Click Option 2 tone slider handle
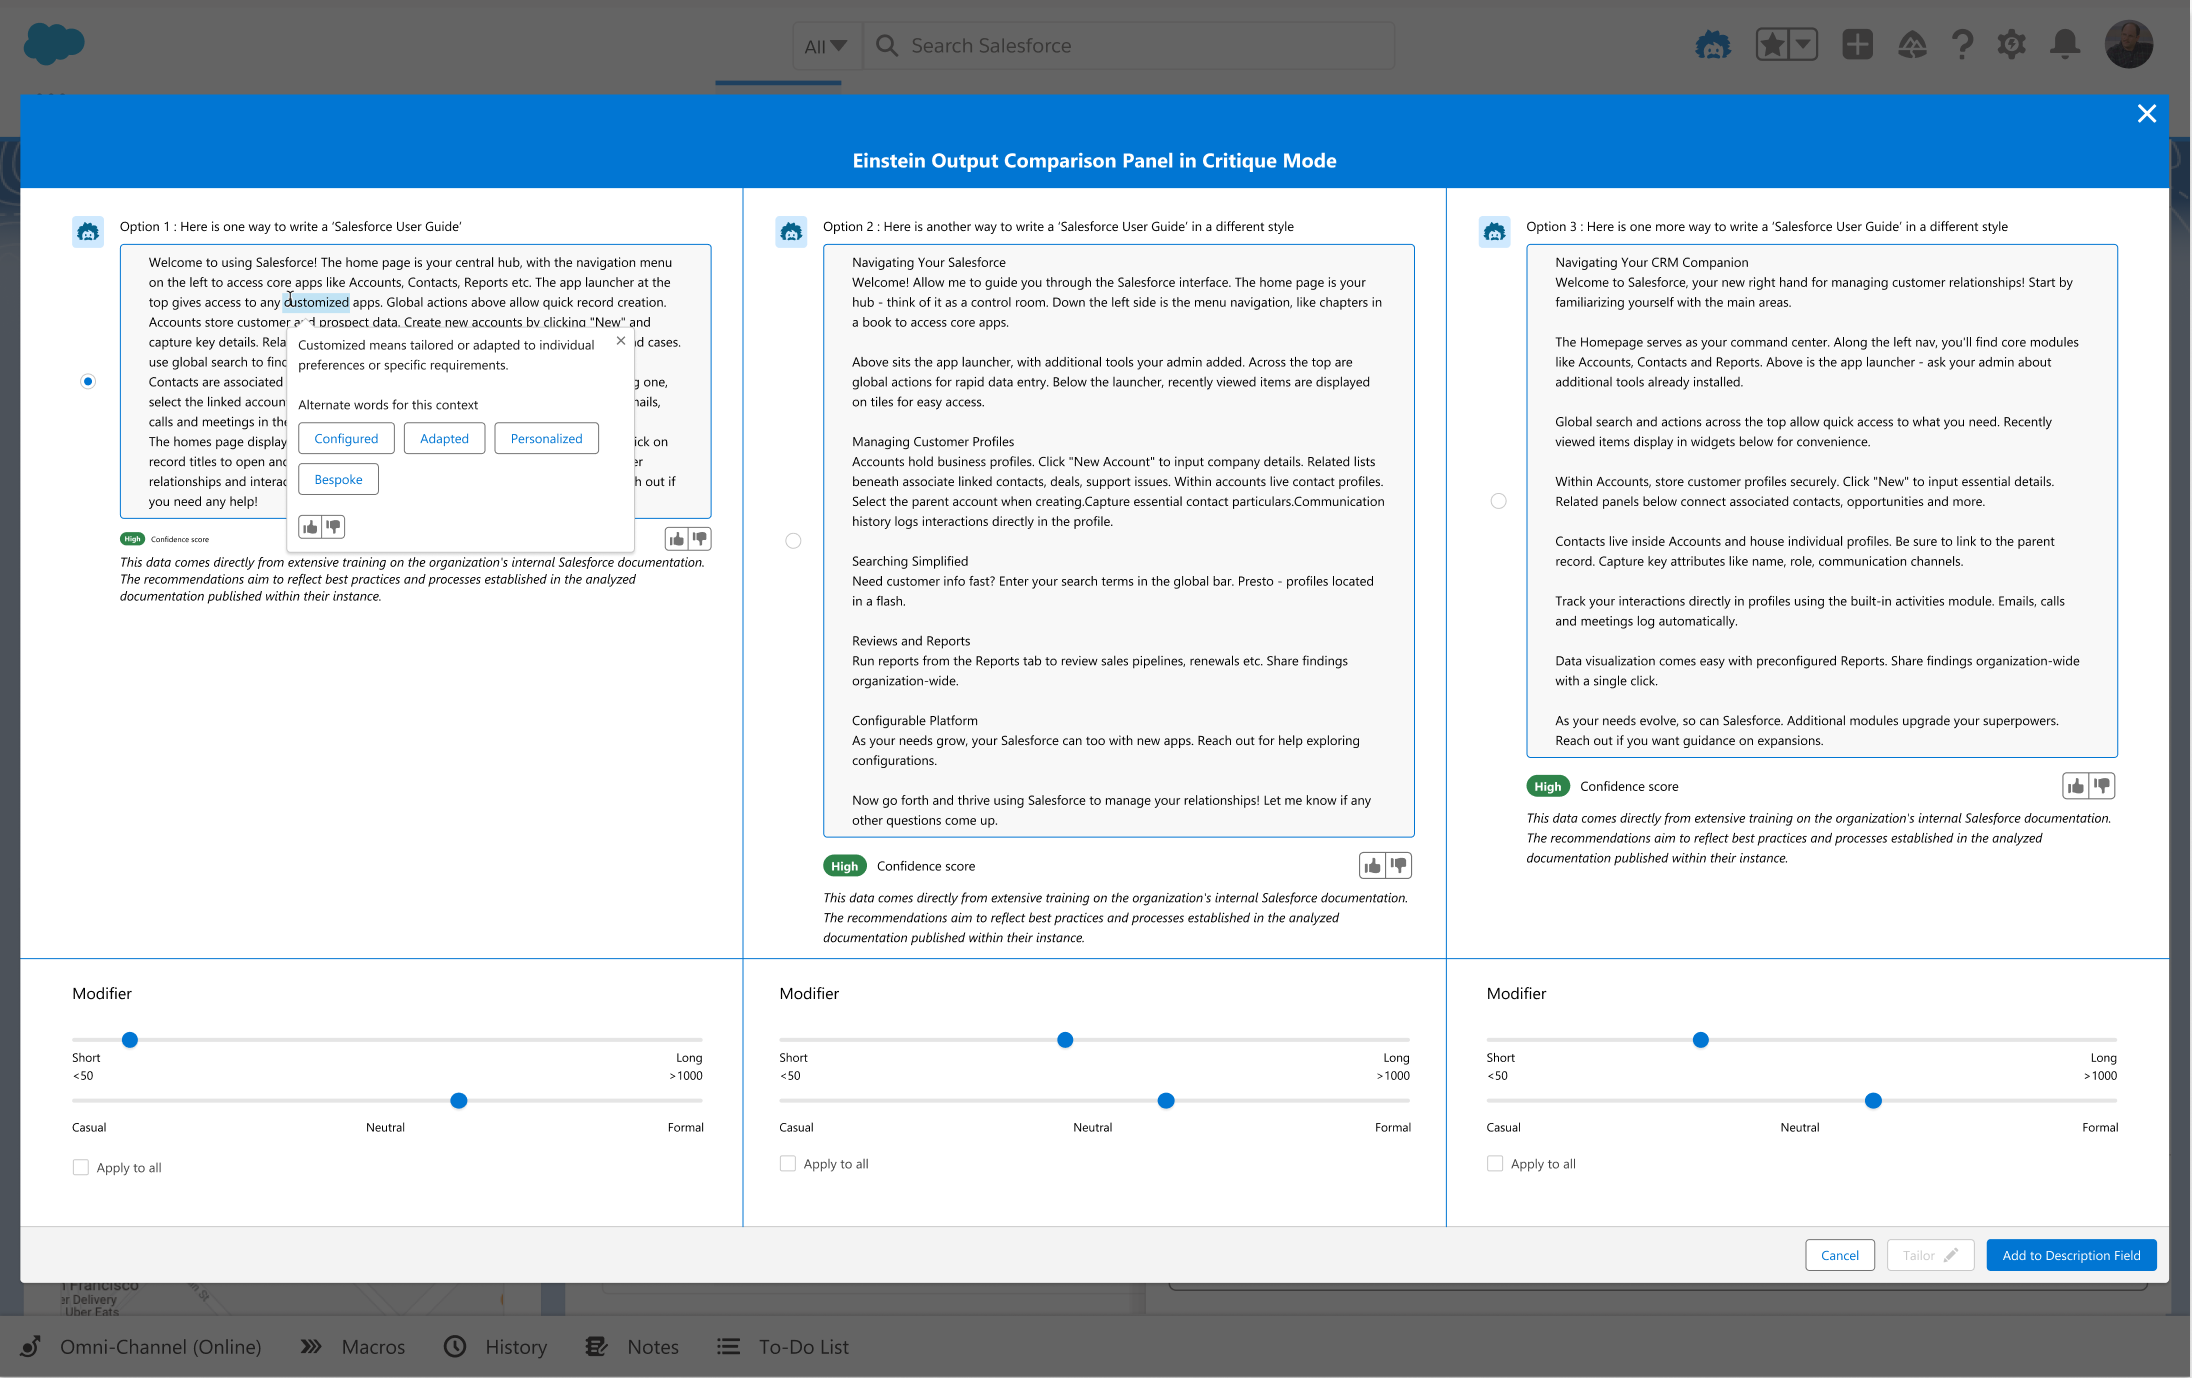This screenshot has width=2192, height=1378. (1166, 1101)
